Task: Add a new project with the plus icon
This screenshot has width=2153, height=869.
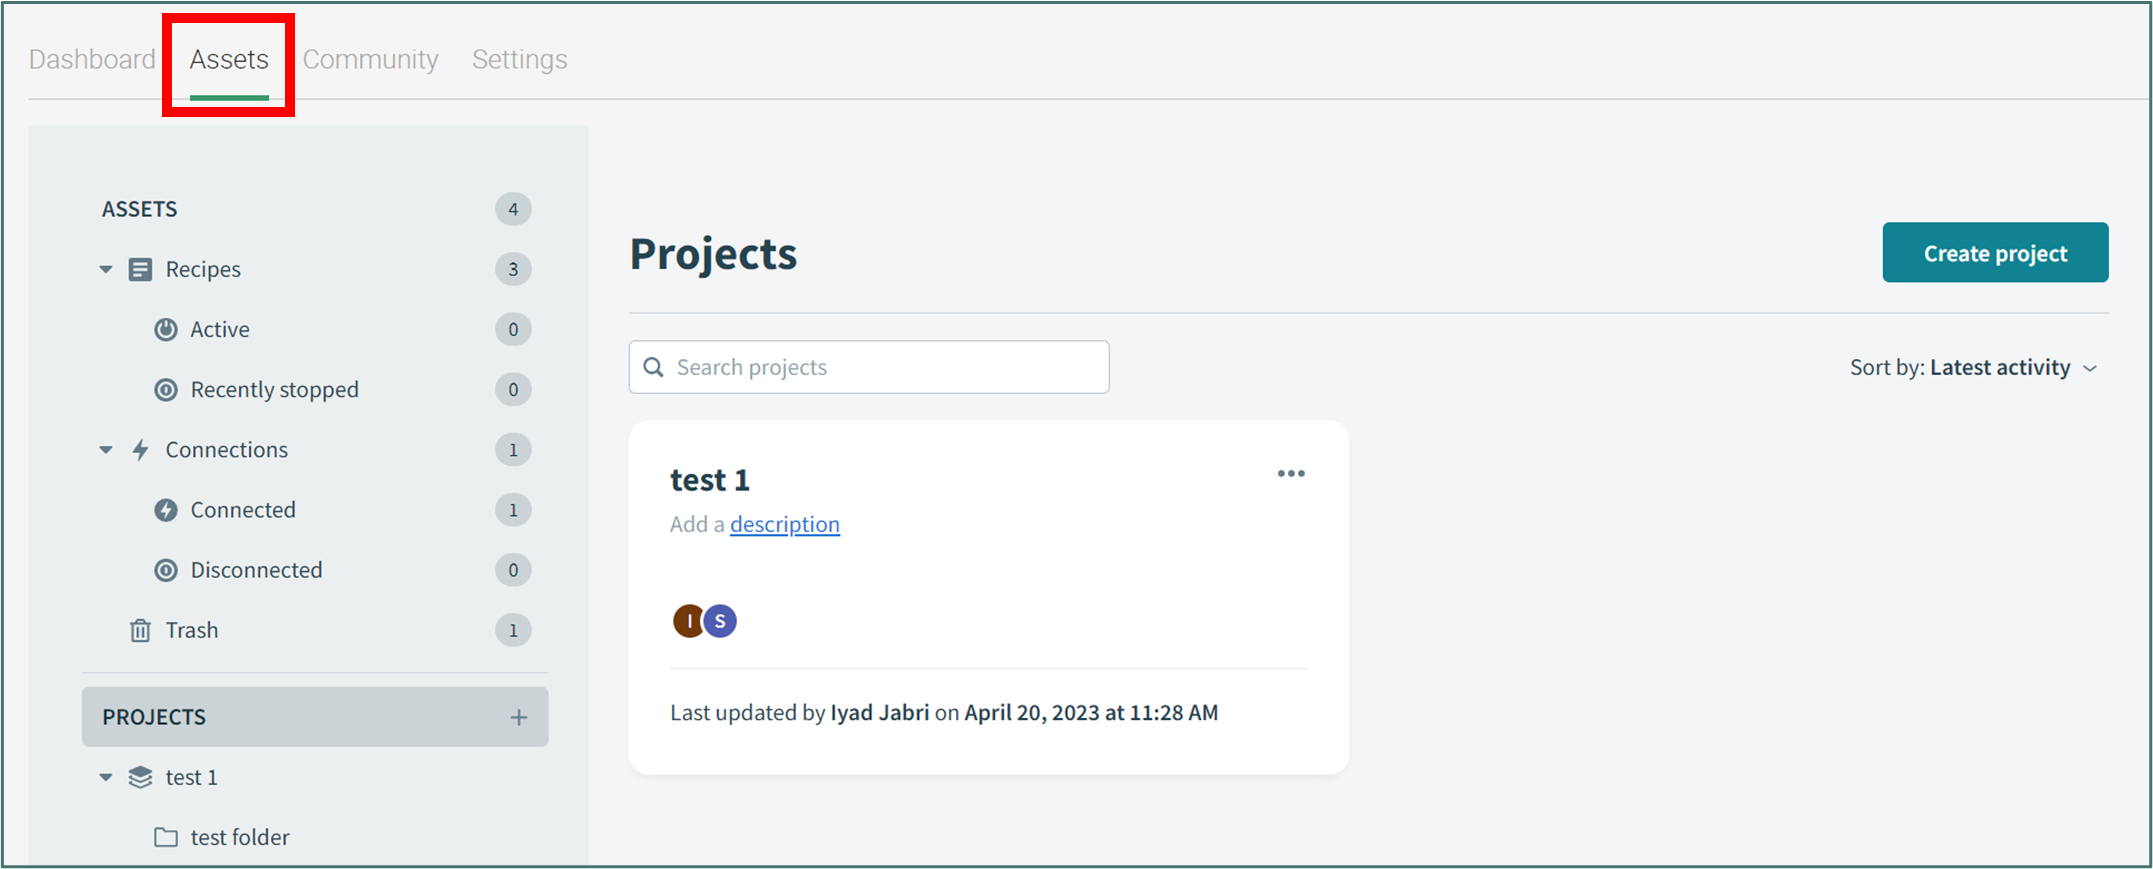Action: (519, 717)
